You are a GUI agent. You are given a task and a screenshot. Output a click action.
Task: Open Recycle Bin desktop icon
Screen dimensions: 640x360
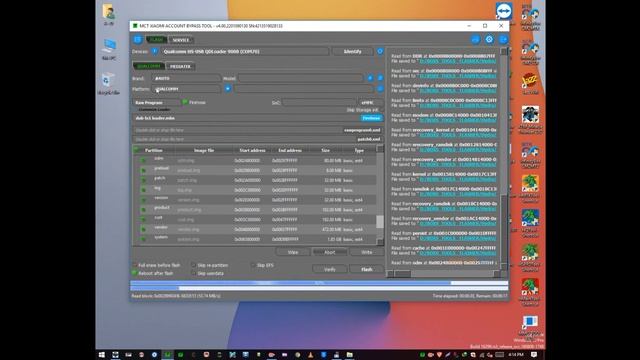109,84
